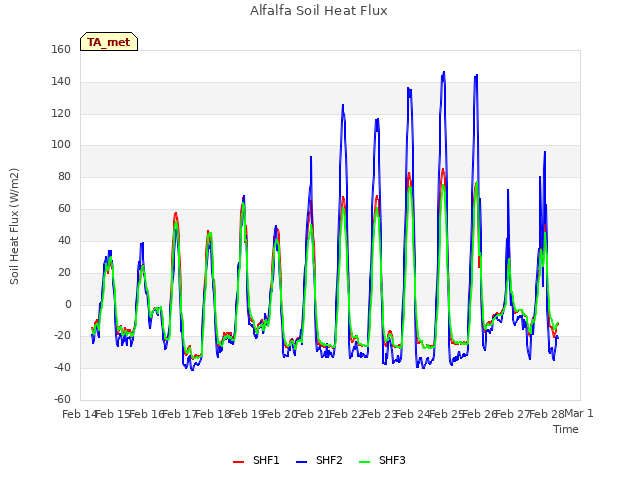Click the -60 y-axis tick label
Screen dimensions: 640x480
pyautogui.click(x=62, y=399)
